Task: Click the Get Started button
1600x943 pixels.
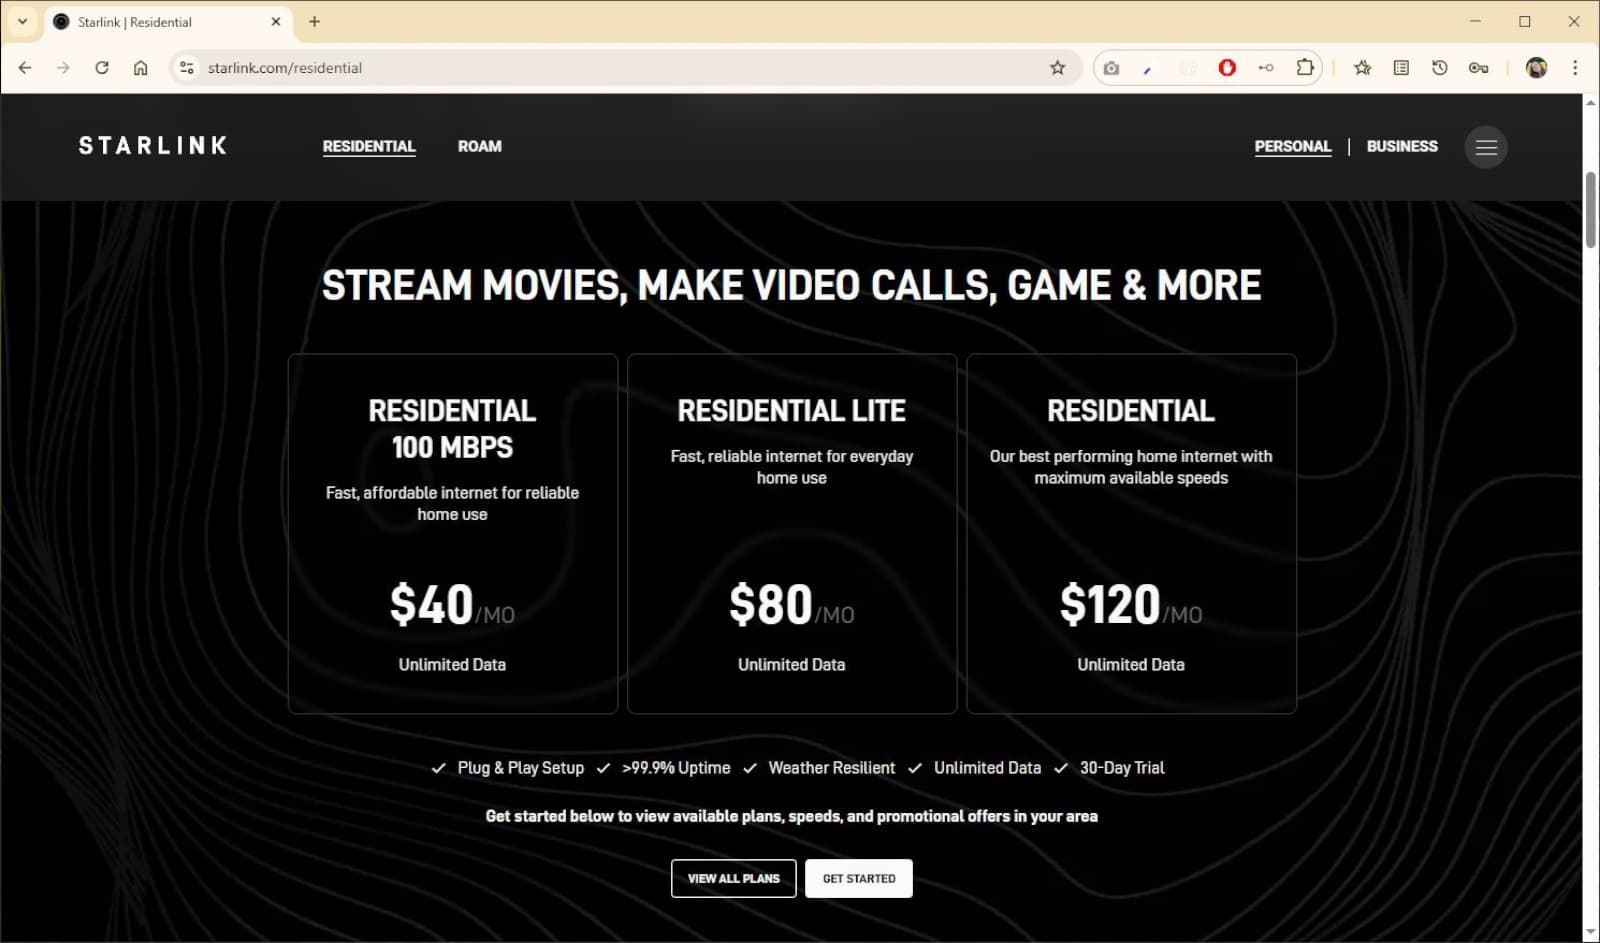Action: coord(858,878)
